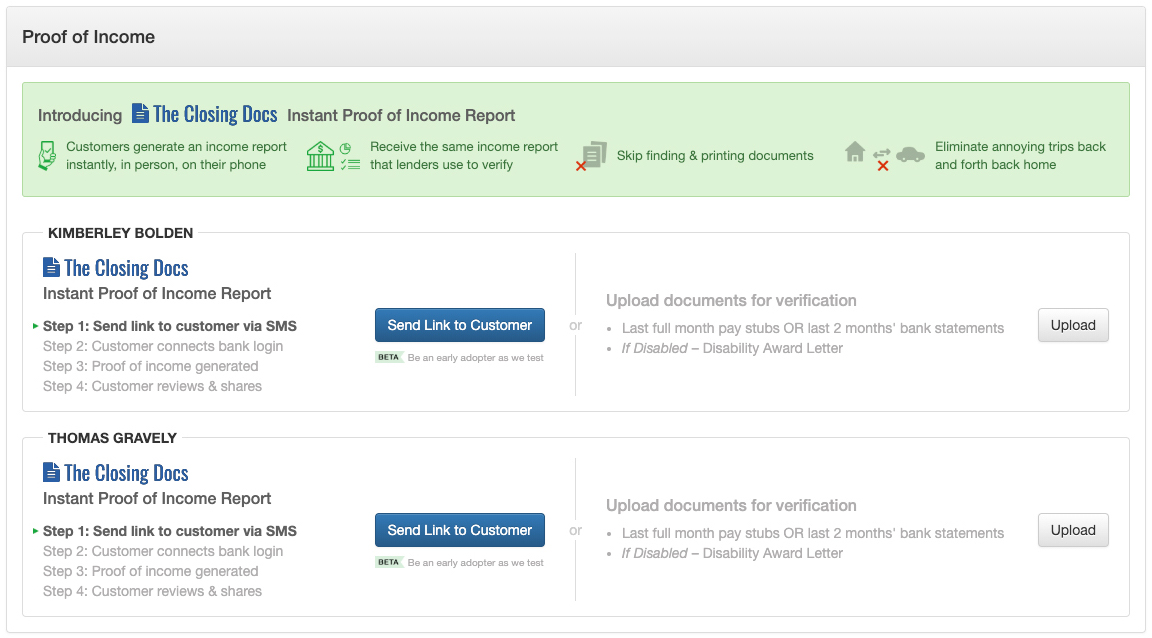
Task: Select Step 1 text in Kimberley Bolden section
Action: point(170,326)
